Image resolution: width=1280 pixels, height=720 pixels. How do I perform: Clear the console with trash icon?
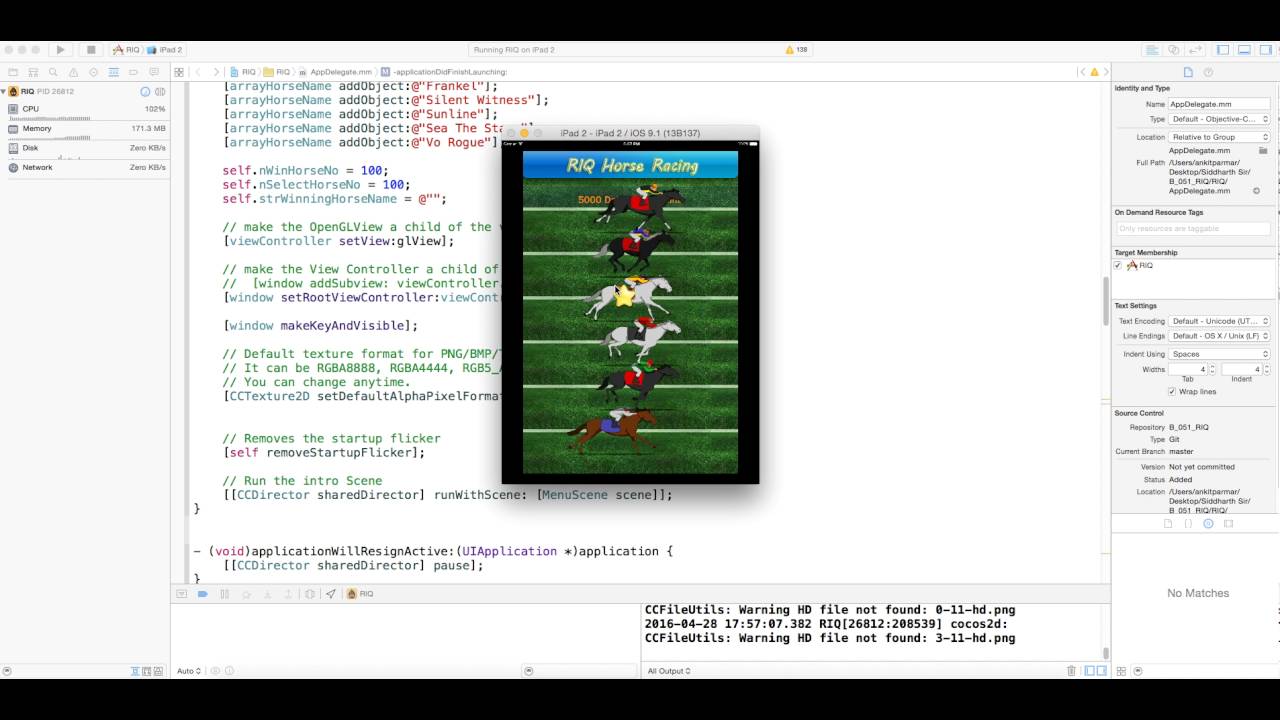[1071, 671]
